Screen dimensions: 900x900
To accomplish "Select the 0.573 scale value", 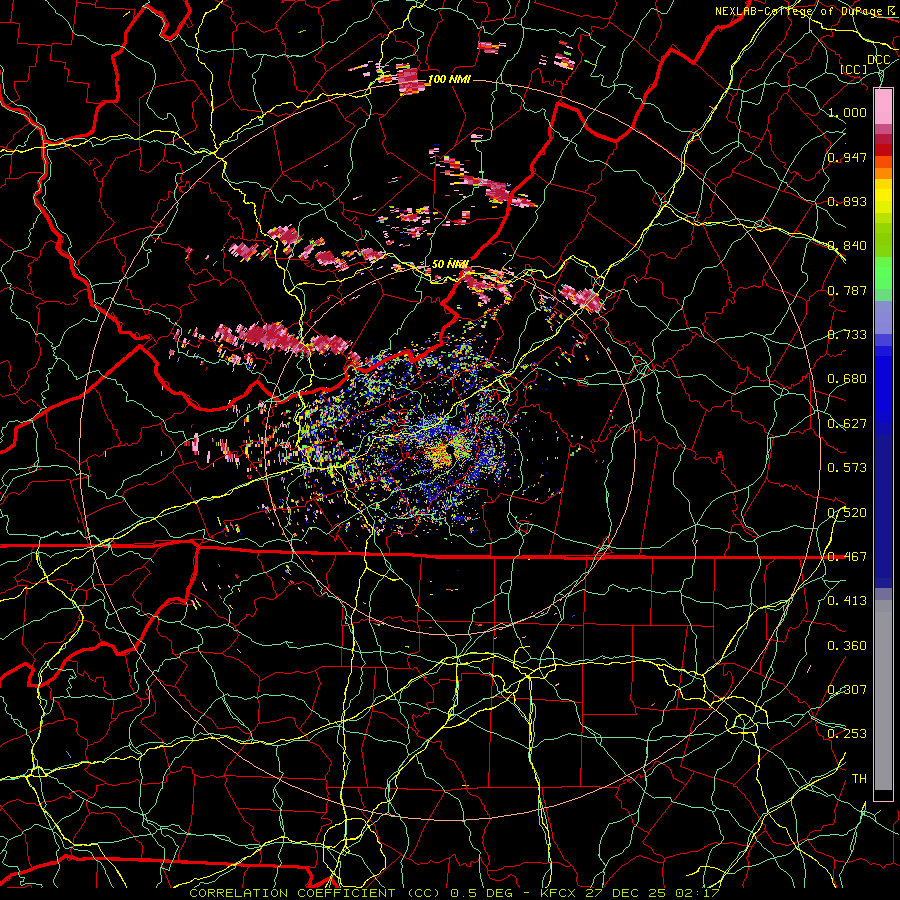I will click(x=847, y=468).
